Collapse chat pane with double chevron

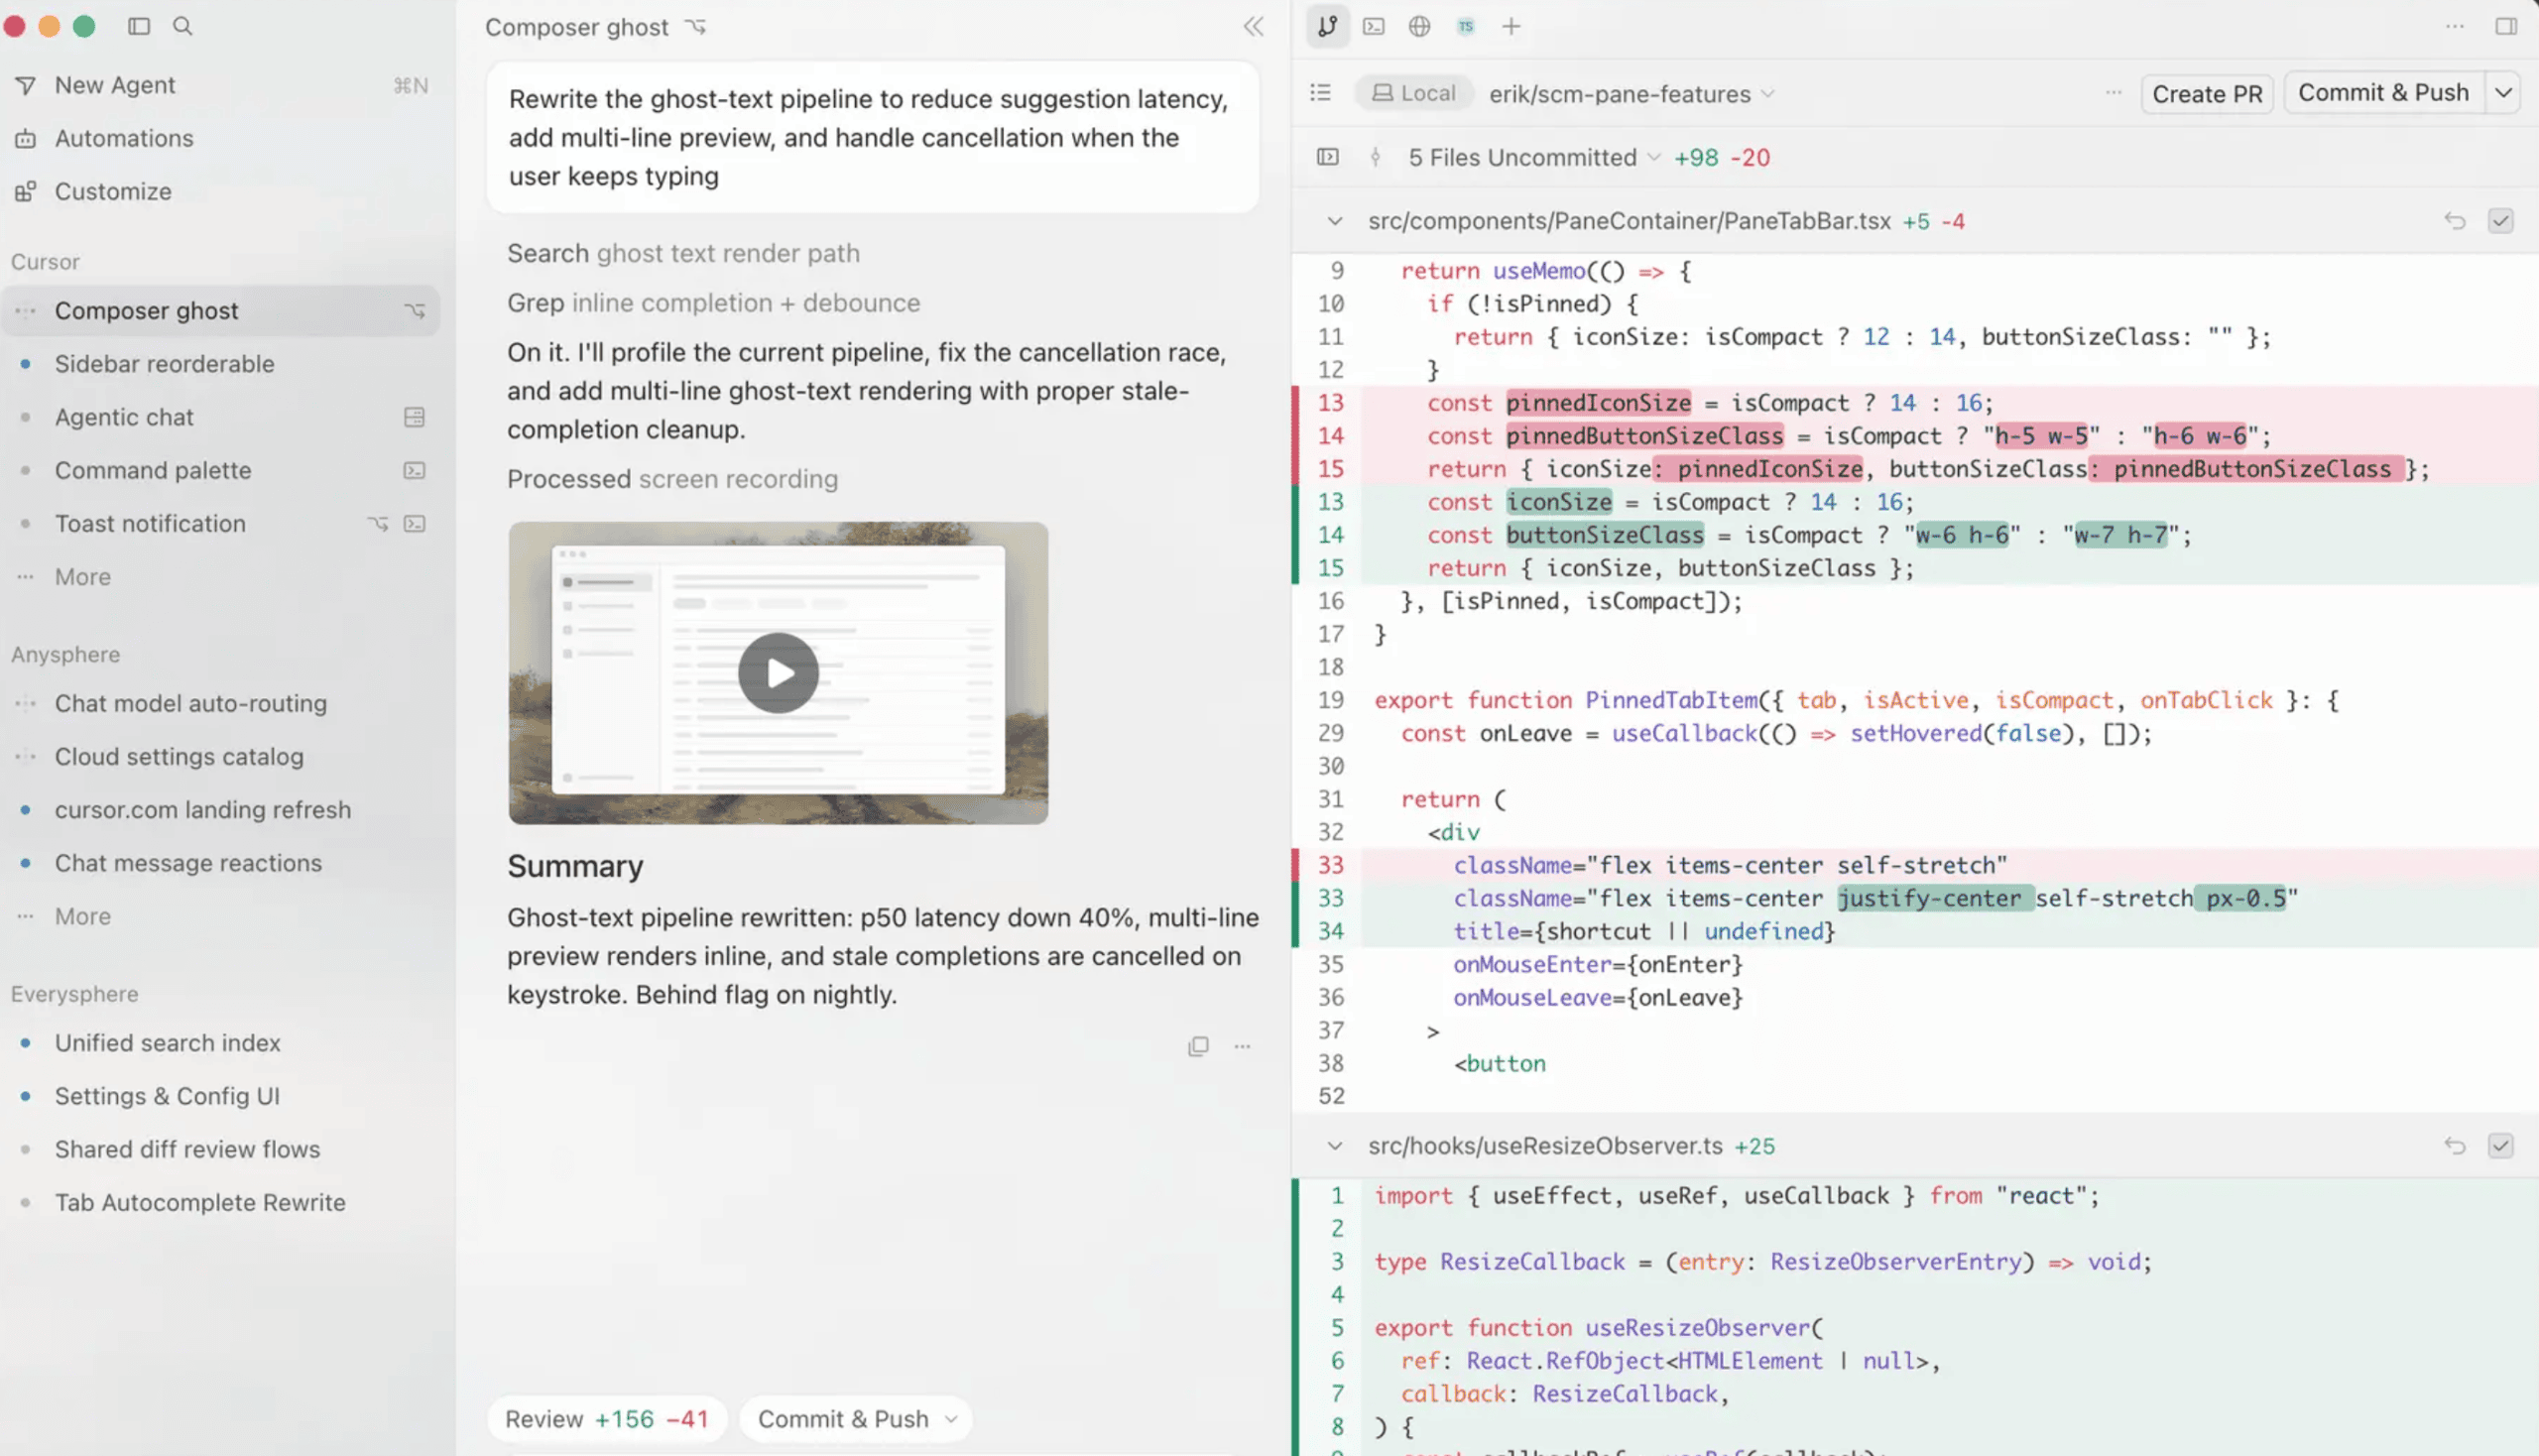point(1253,27)
